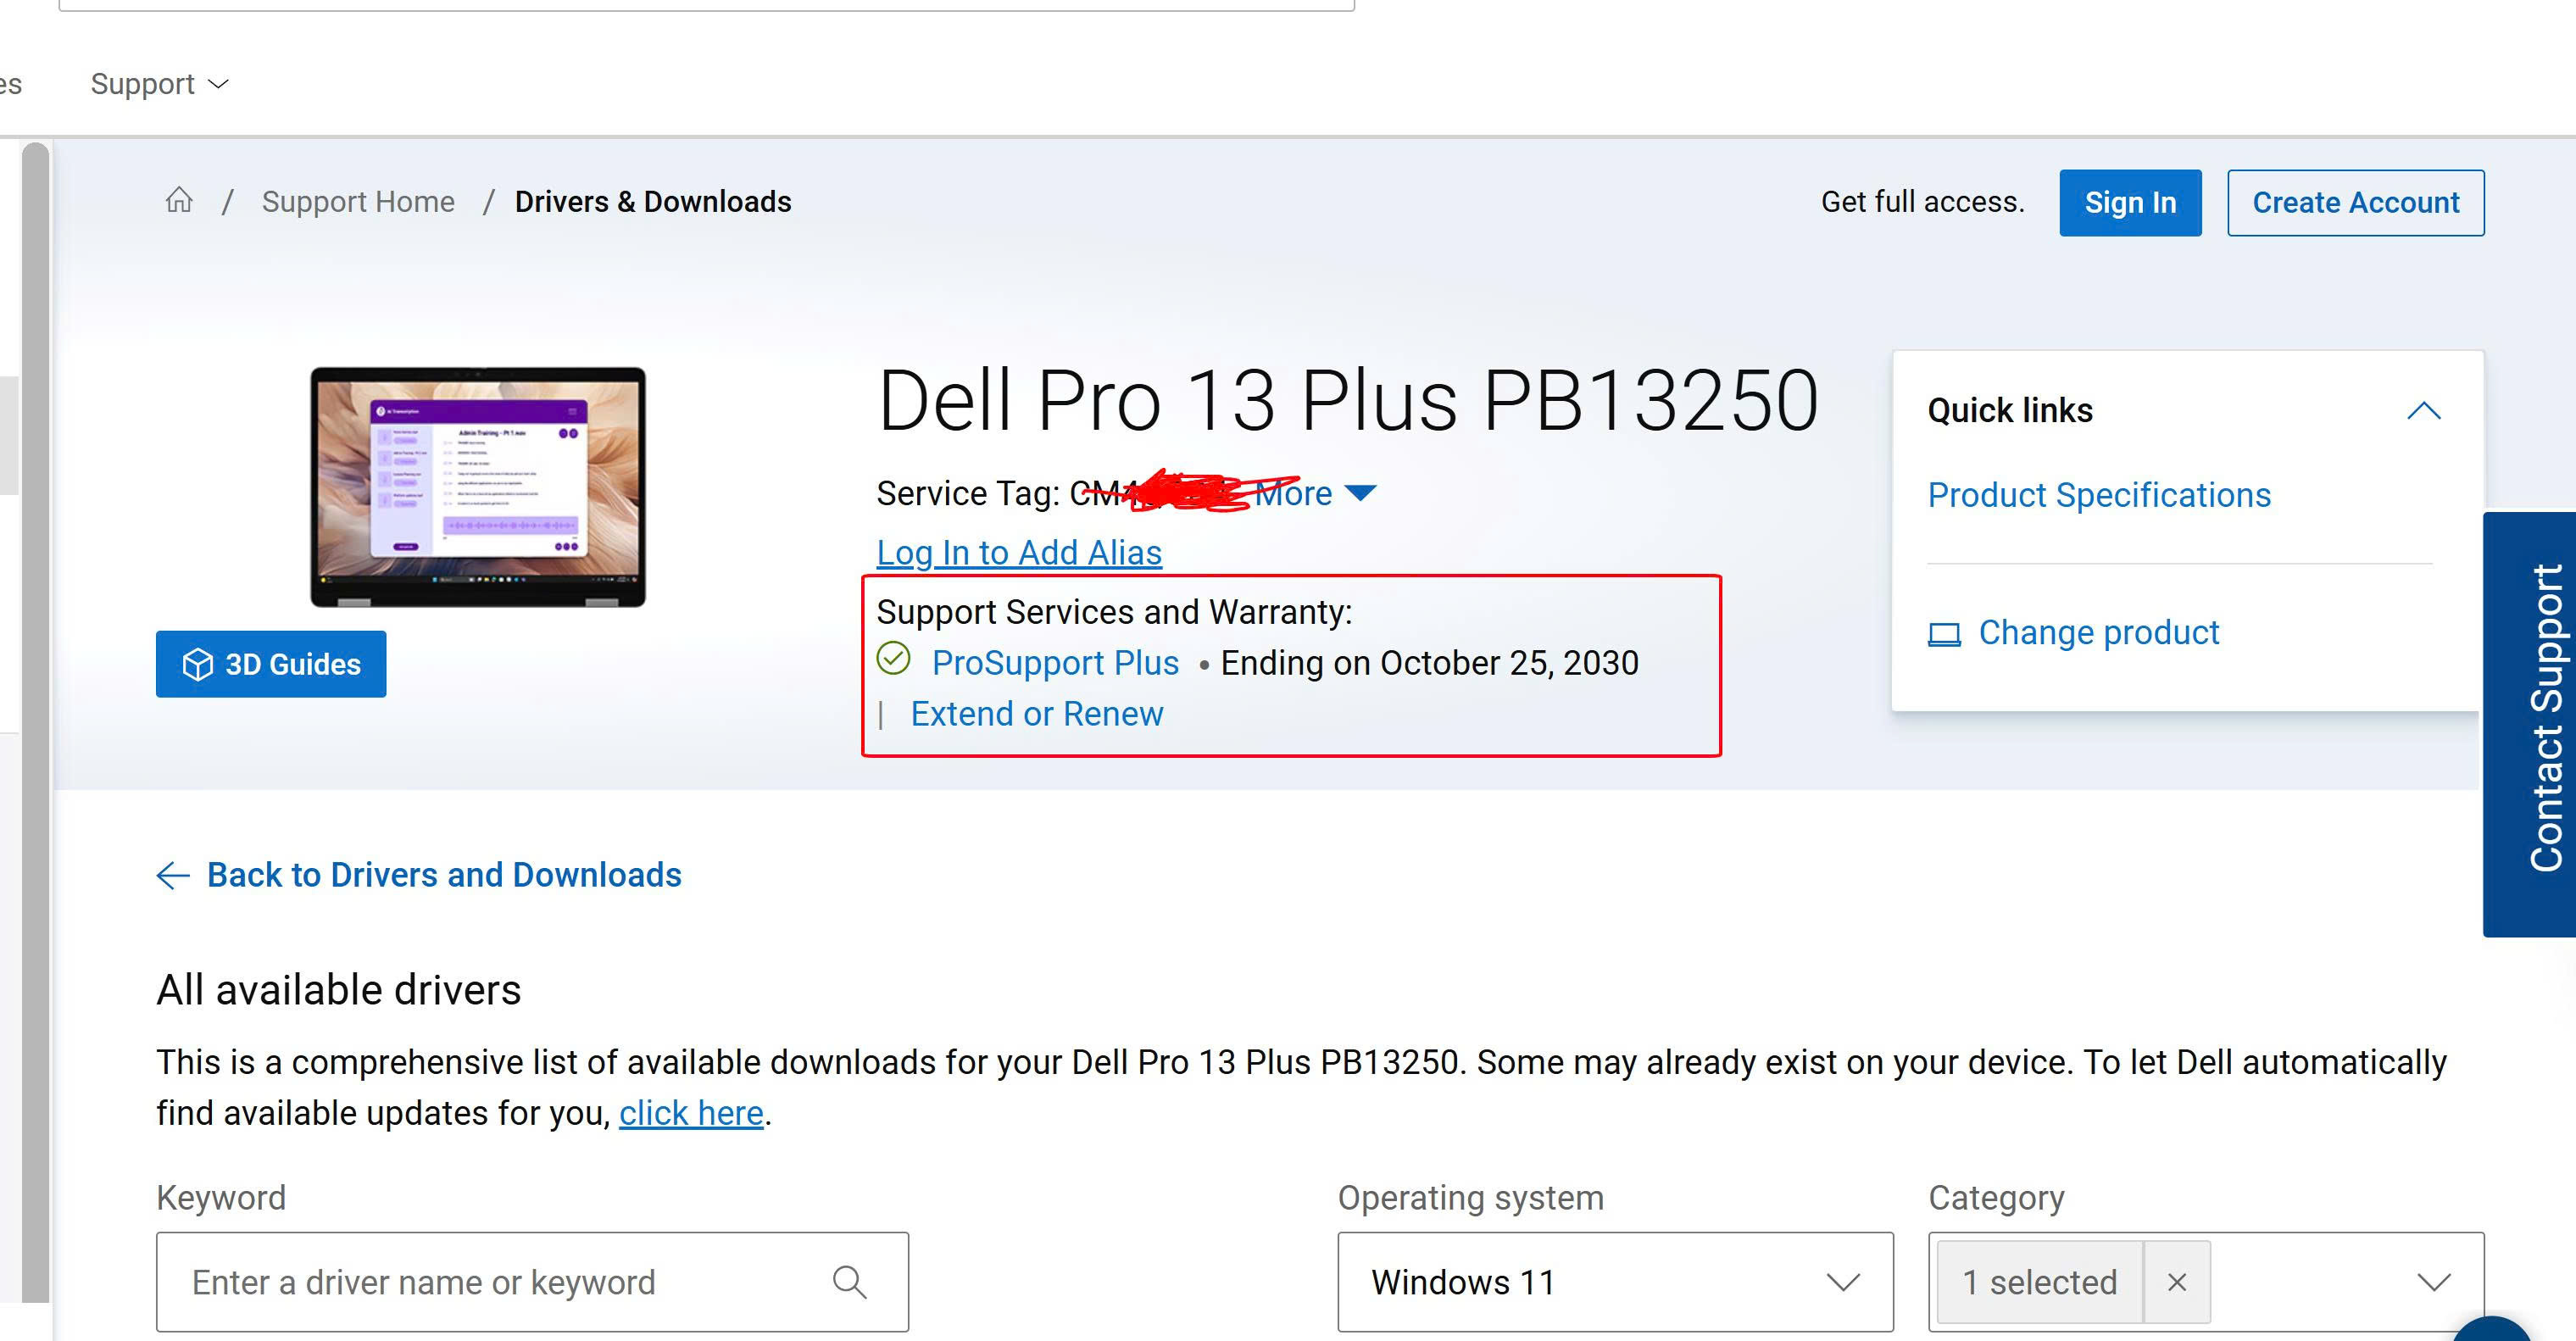Open the 3D Guides viewer via cube icon
This screenshot has width=2576, height=1341.
pos(199,663)
